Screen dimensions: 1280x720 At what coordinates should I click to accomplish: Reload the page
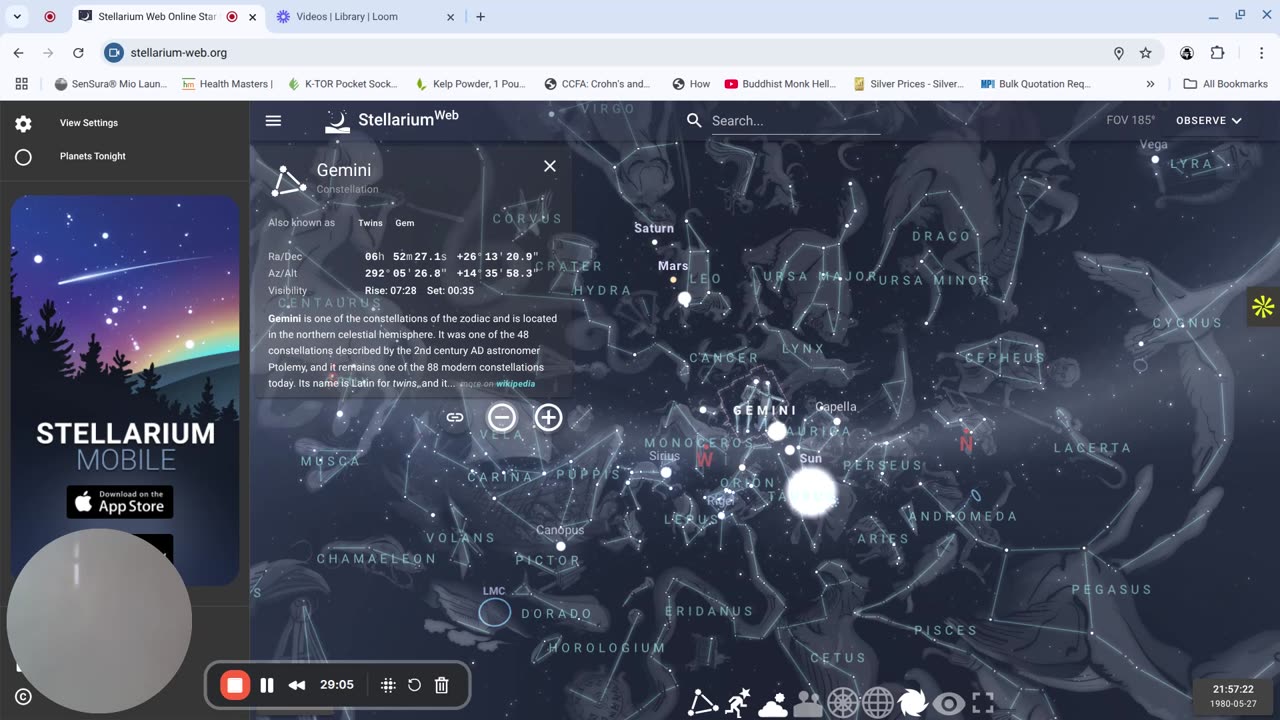pyautogui.click(x=78, y=53)
